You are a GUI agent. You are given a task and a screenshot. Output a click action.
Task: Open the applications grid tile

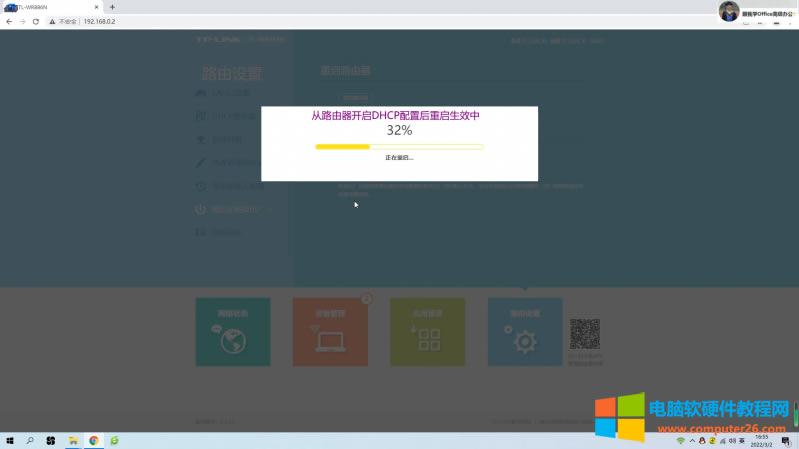click(x=428, y=332)
